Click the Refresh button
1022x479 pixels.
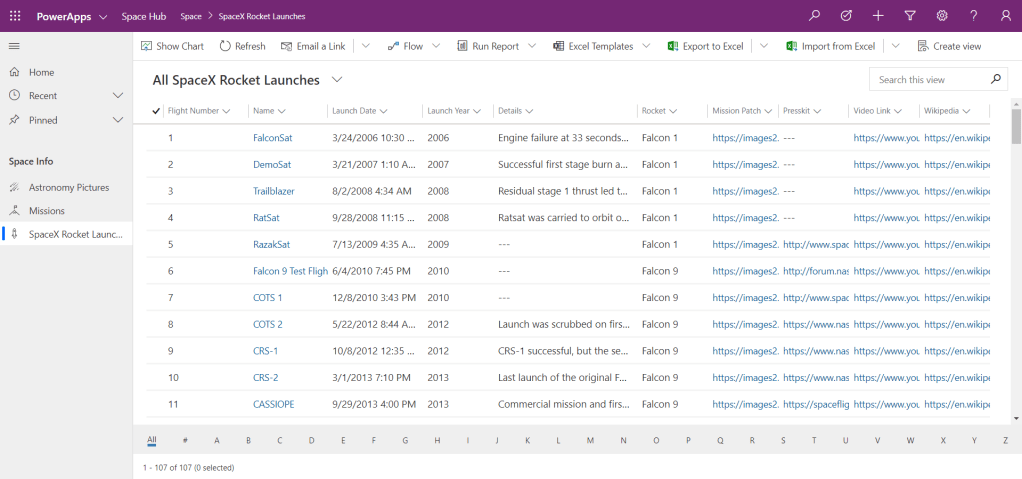[x=242, y=46]
